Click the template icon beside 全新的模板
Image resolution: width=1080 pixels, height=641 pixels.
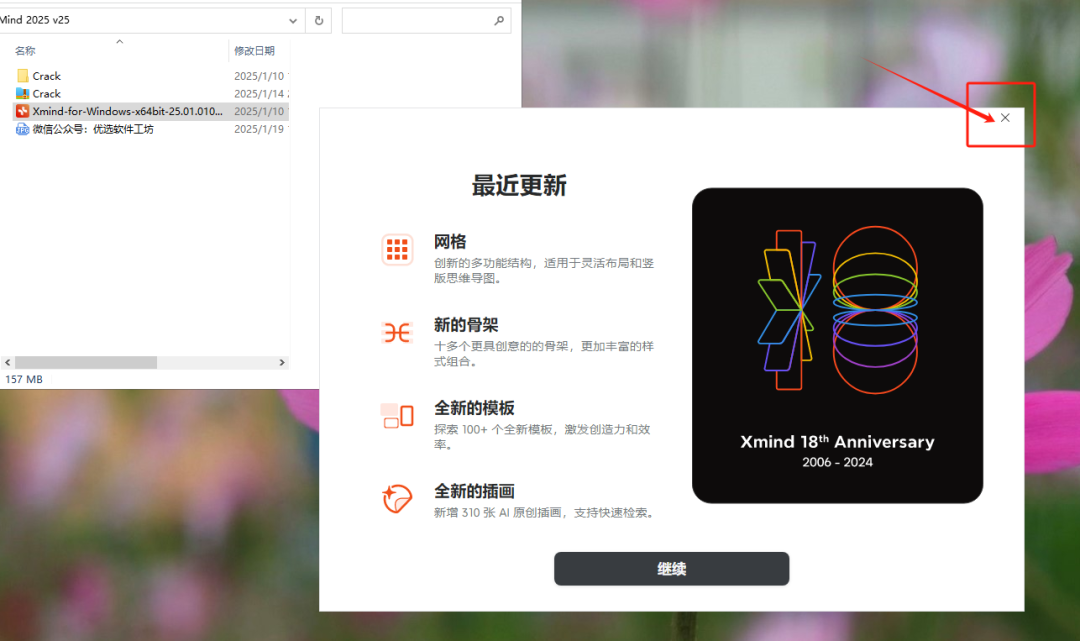click(x=397, y=417)
